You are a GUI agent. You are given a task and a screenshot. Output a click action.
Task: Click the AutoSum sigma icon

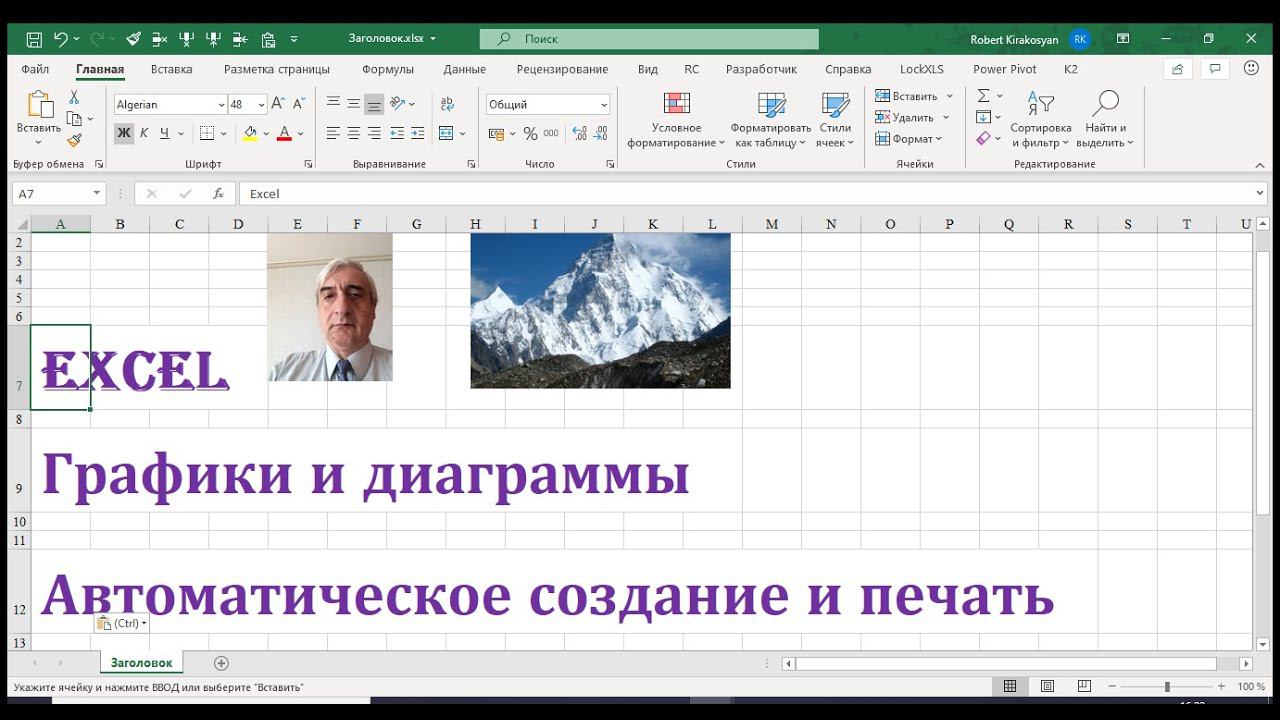click(984, 95)
